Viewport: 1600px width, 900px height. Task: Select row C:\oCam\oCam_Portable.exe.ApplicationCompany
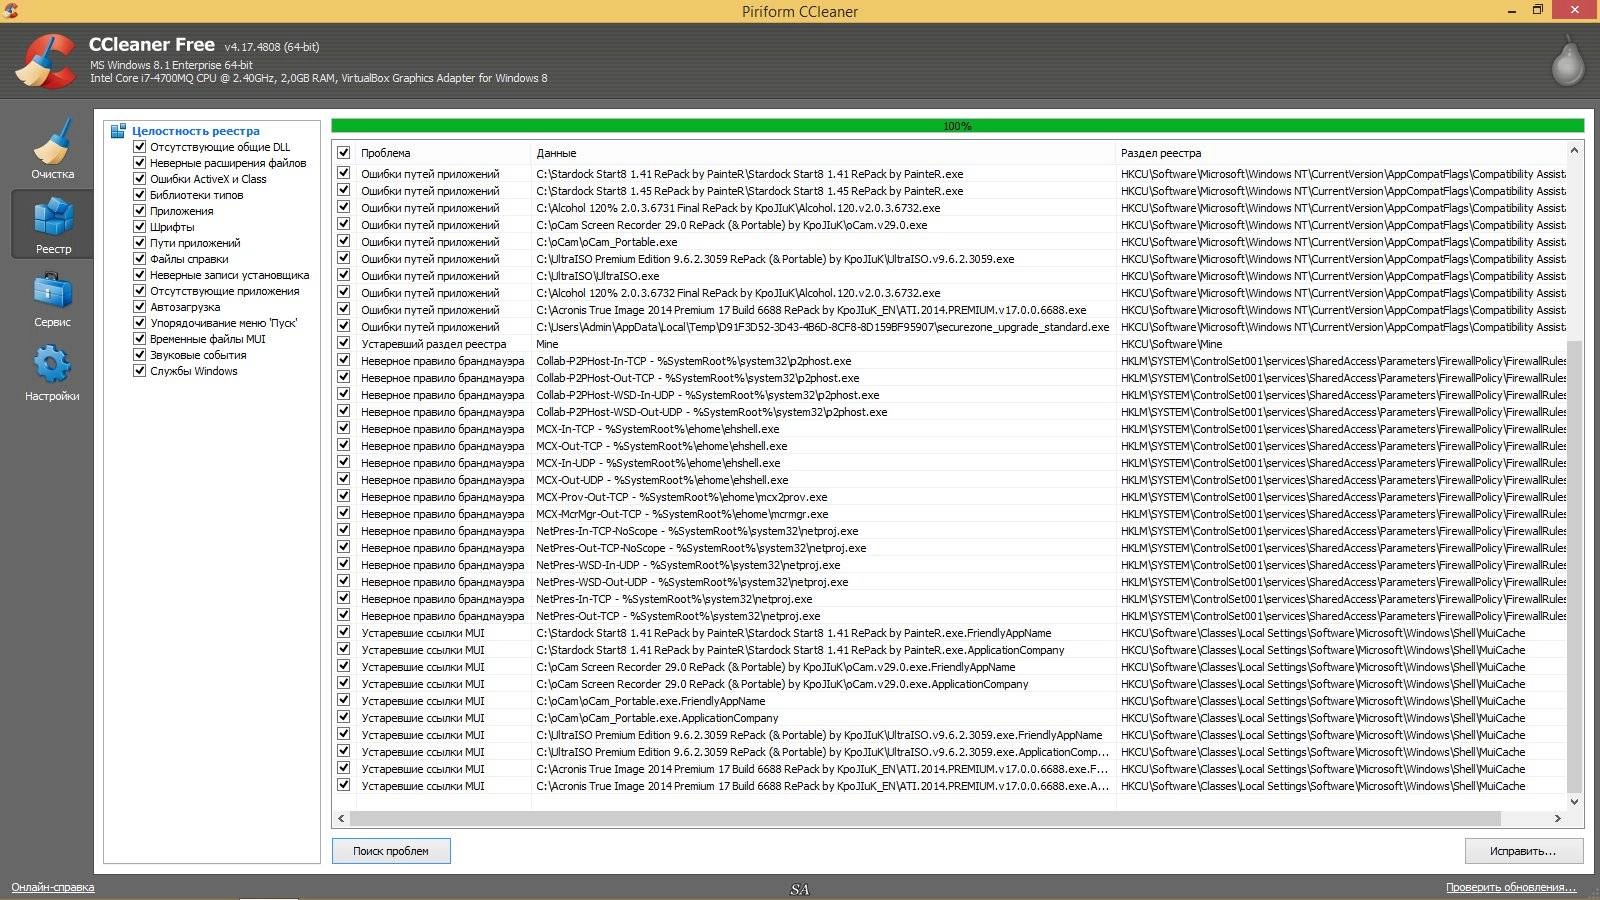pos(950,718)
